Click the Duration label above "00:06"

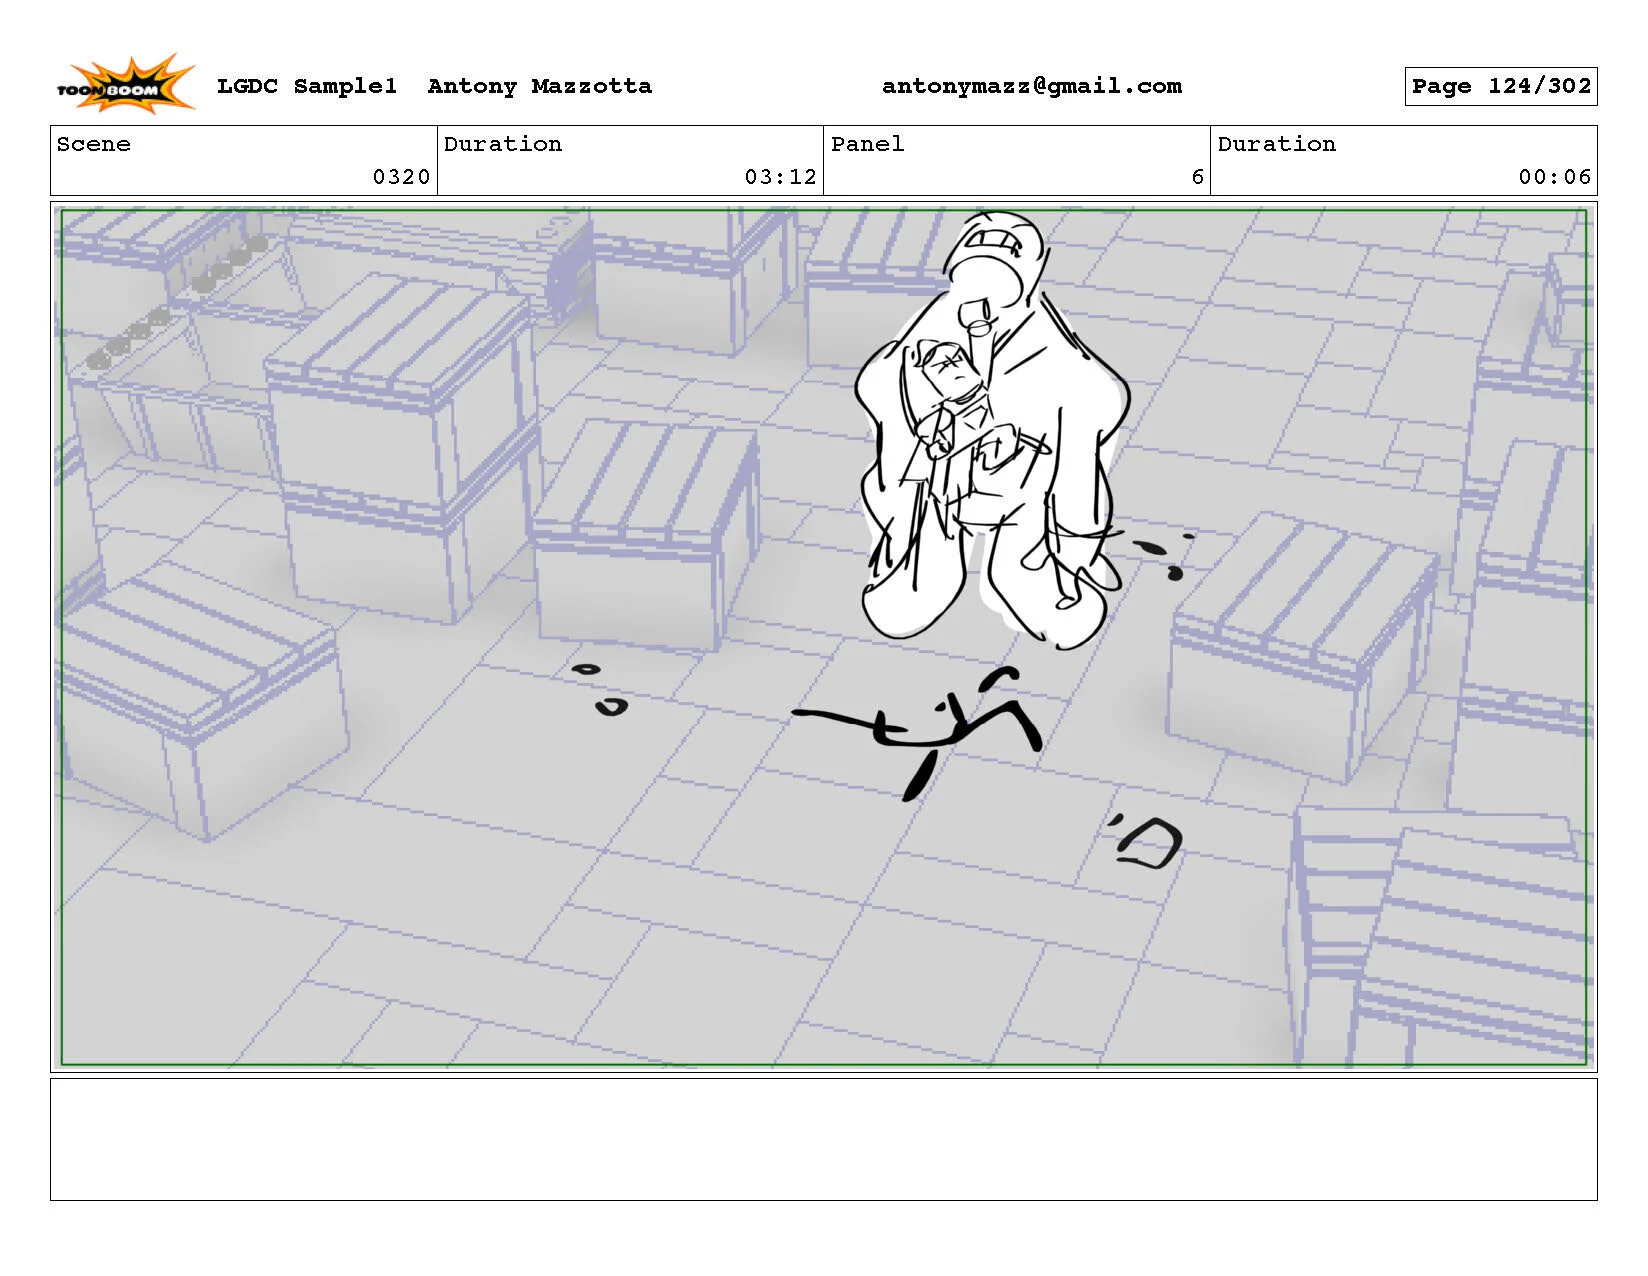1277,144
